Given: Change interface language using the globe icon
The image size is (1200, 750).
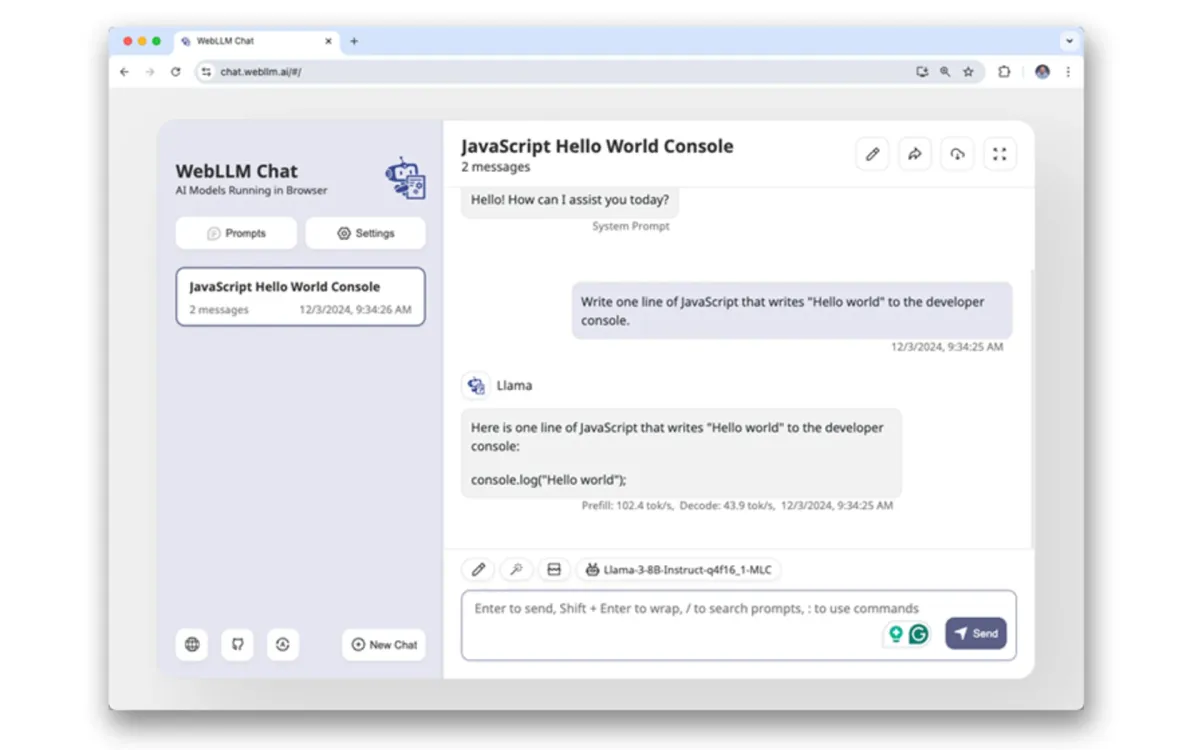Looking at the screenshot, I should (x=192, y=645).
